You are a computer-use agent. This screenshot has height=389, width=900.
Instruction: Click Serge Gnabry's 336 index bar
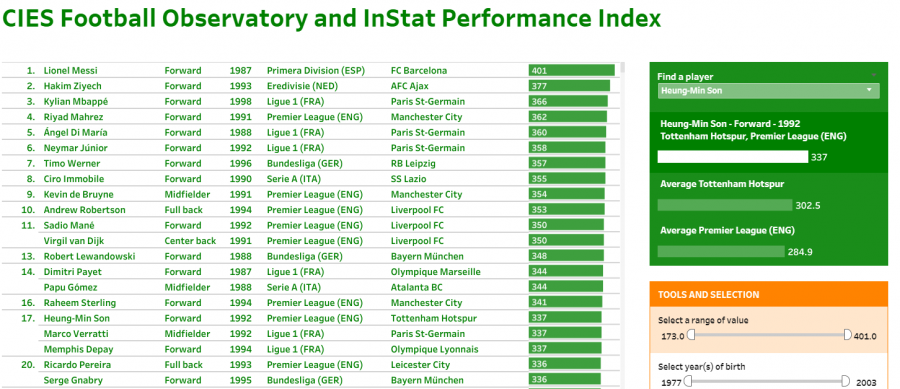565,380
